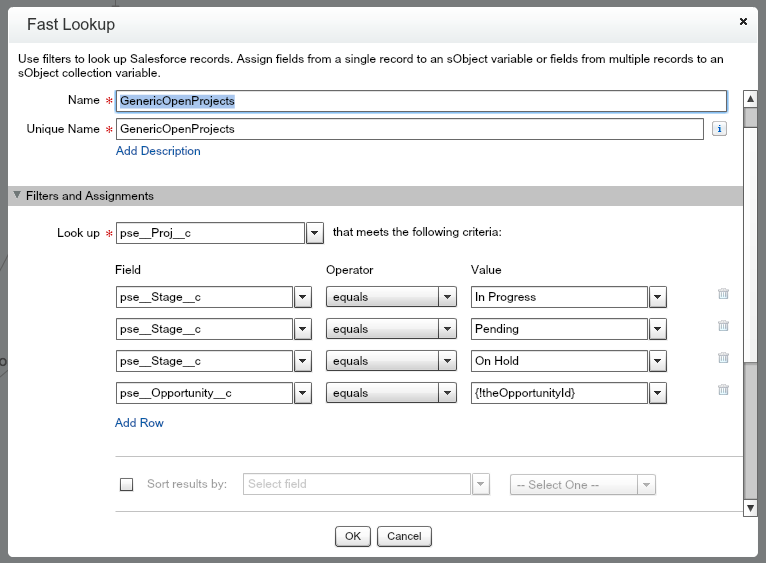
Task: Delete the In Progress filter row
Action: point(723,294)
